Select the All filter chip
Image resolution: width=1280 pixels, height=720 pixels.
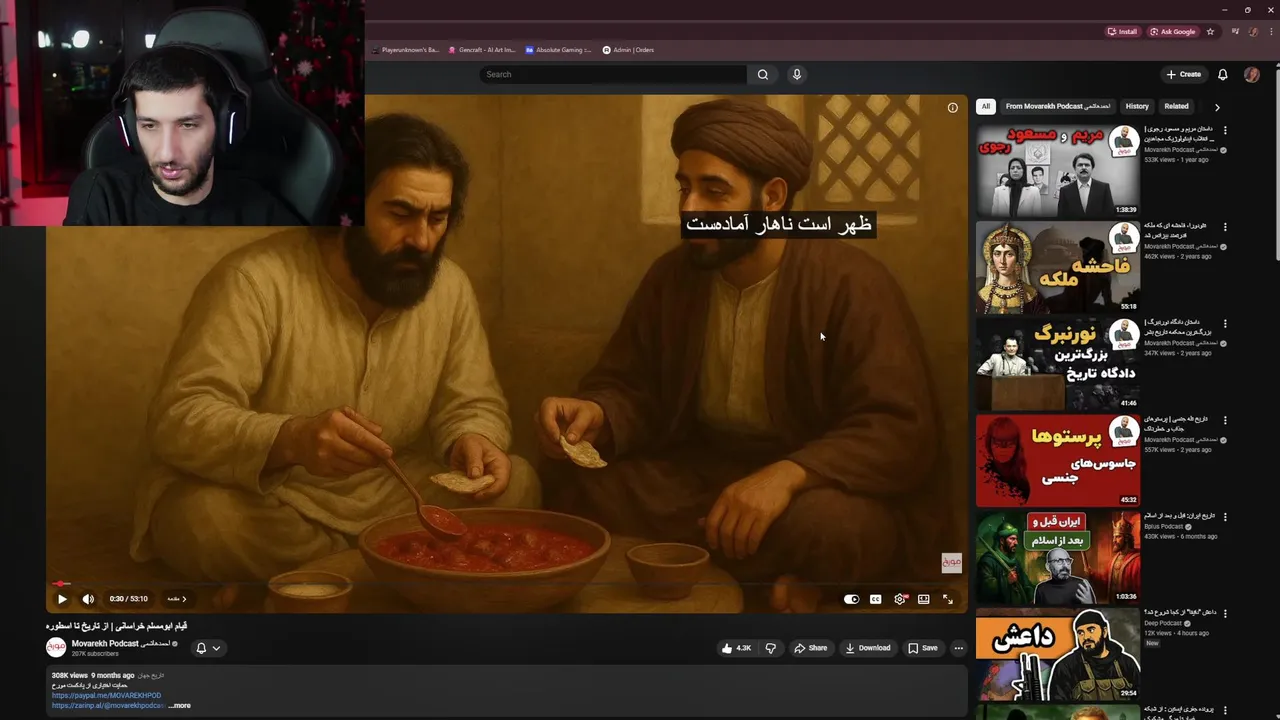(985, 106)
